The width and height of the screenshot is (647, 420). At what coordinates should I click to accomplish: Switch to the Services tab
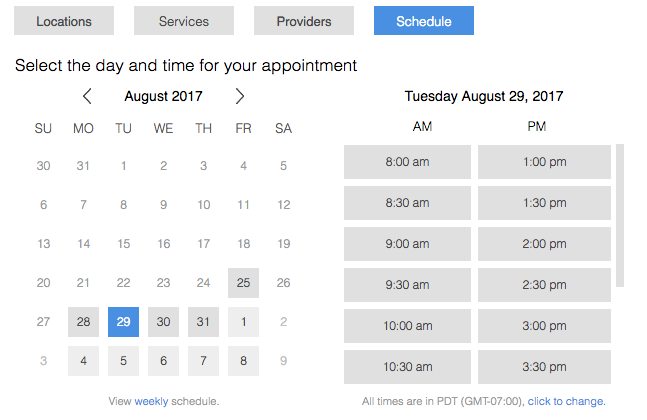(184, 21)
